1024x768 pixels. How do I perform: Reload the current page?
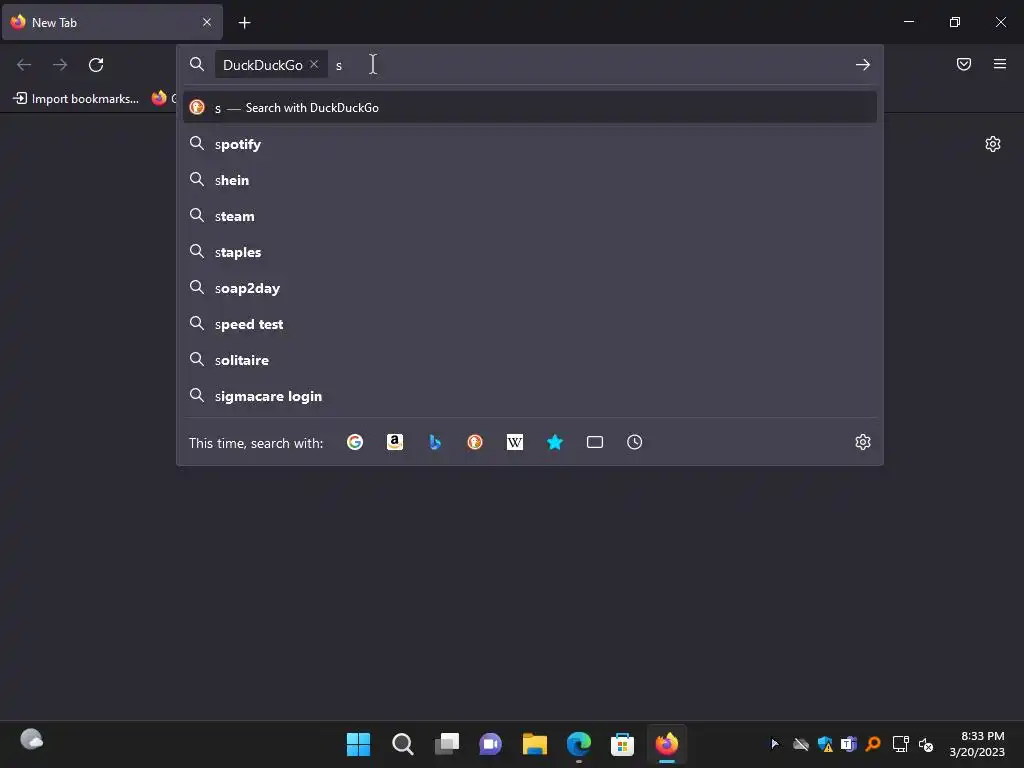coord(96,65)
